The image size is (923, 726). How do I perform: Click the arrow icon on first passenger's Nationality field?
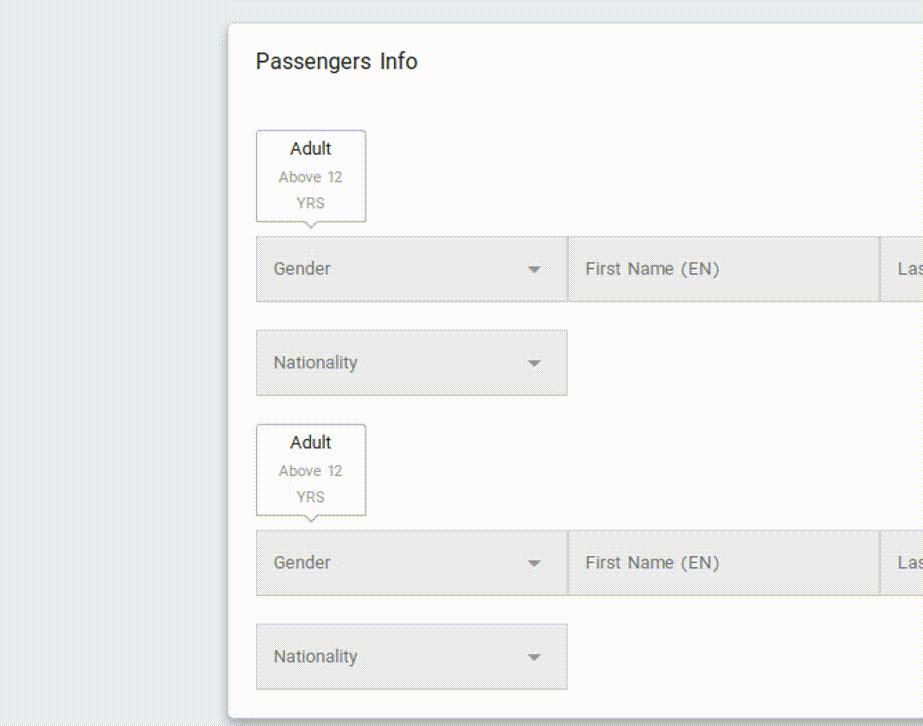click(534, 364)
